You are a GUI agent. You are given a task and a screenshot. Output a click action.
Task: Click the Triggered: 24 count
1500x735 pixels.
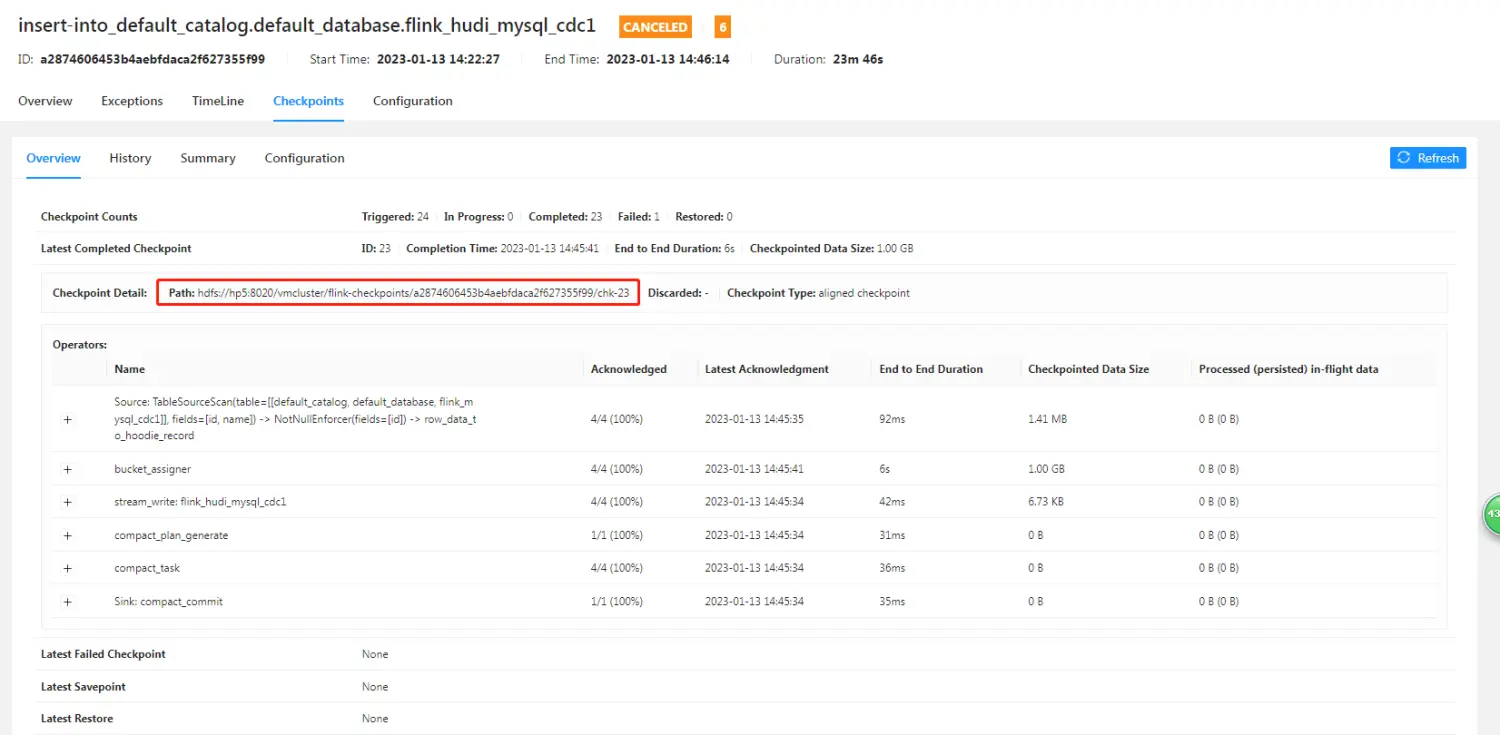click(x=395, y=217)
